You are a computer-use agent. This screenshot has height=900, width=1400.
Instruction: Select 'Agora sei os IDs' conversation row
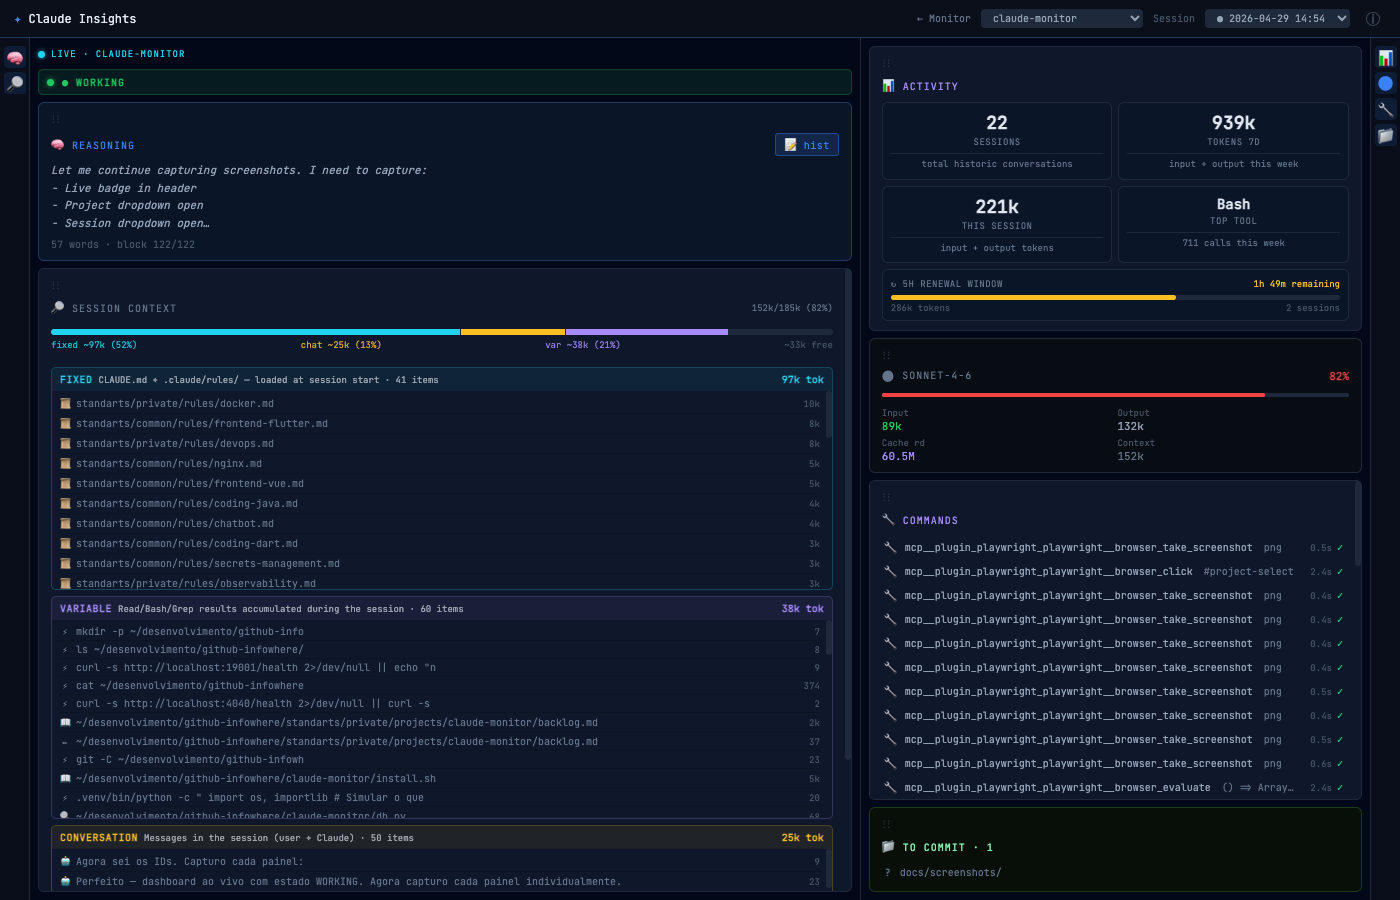(440, 862)
